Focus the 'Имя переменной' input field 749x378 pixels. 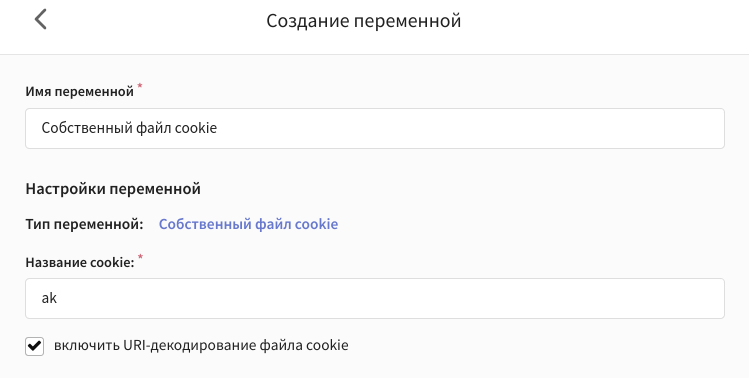(375, 129)
